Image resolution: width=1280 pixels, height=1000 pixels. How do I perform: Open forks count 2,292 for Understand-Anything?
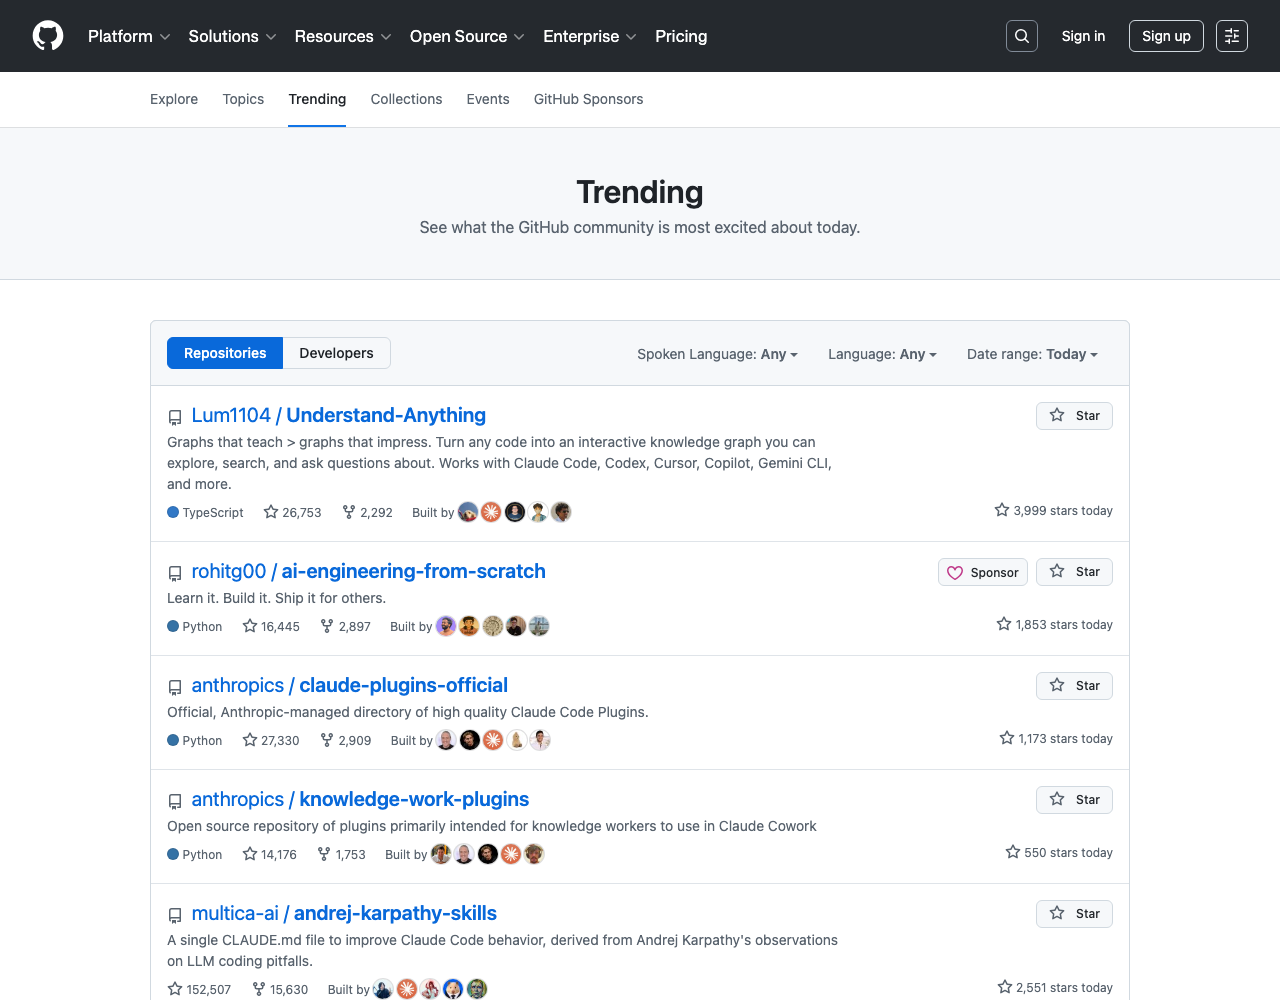pos(367,512)
